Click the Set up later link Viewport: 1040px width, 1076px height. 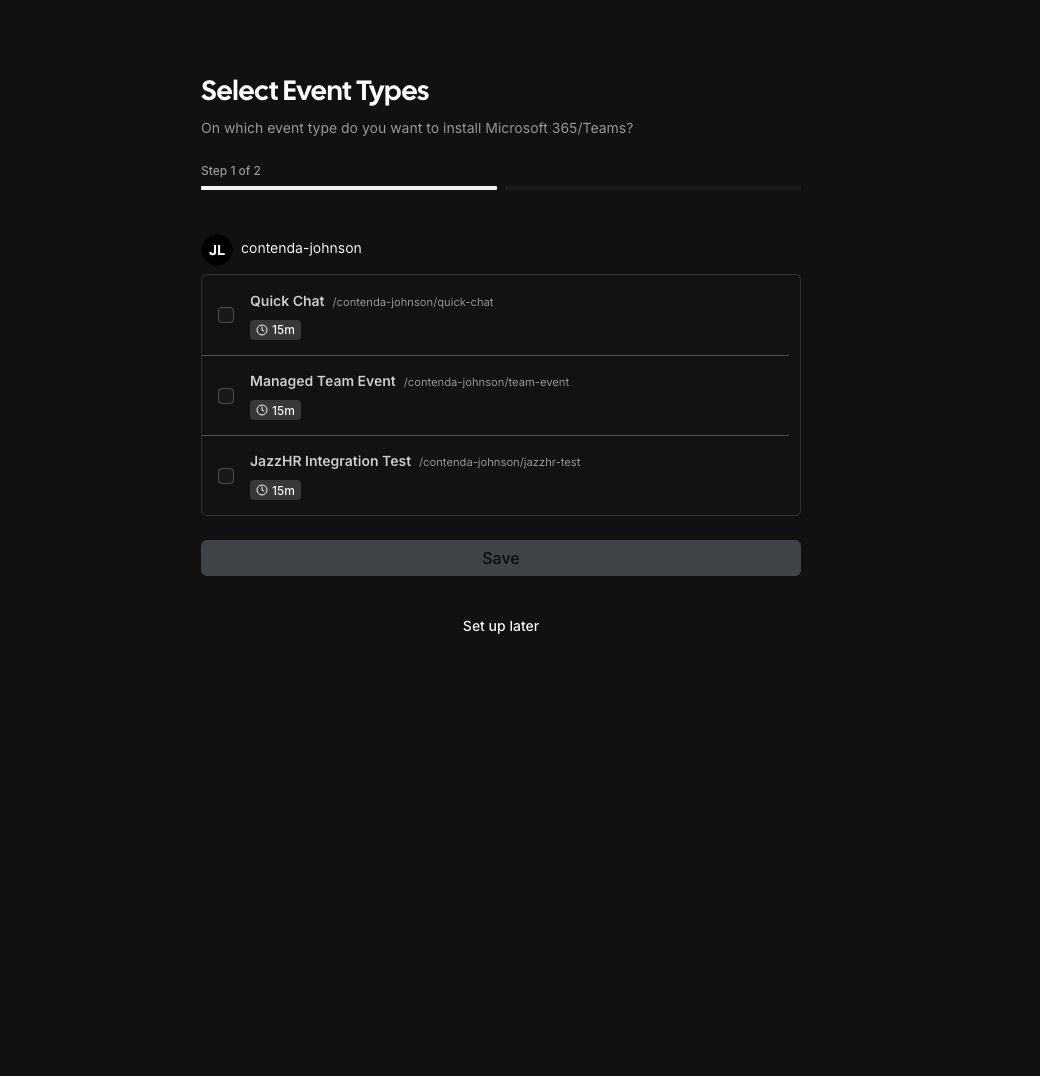coord(500,625)
